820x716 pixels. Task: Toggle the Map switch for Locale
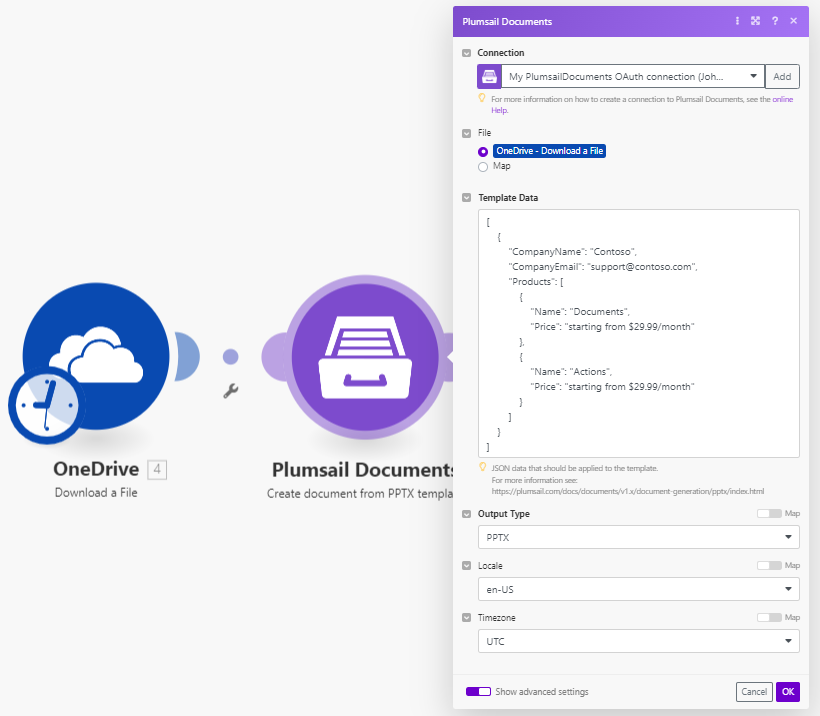(769, 565)
